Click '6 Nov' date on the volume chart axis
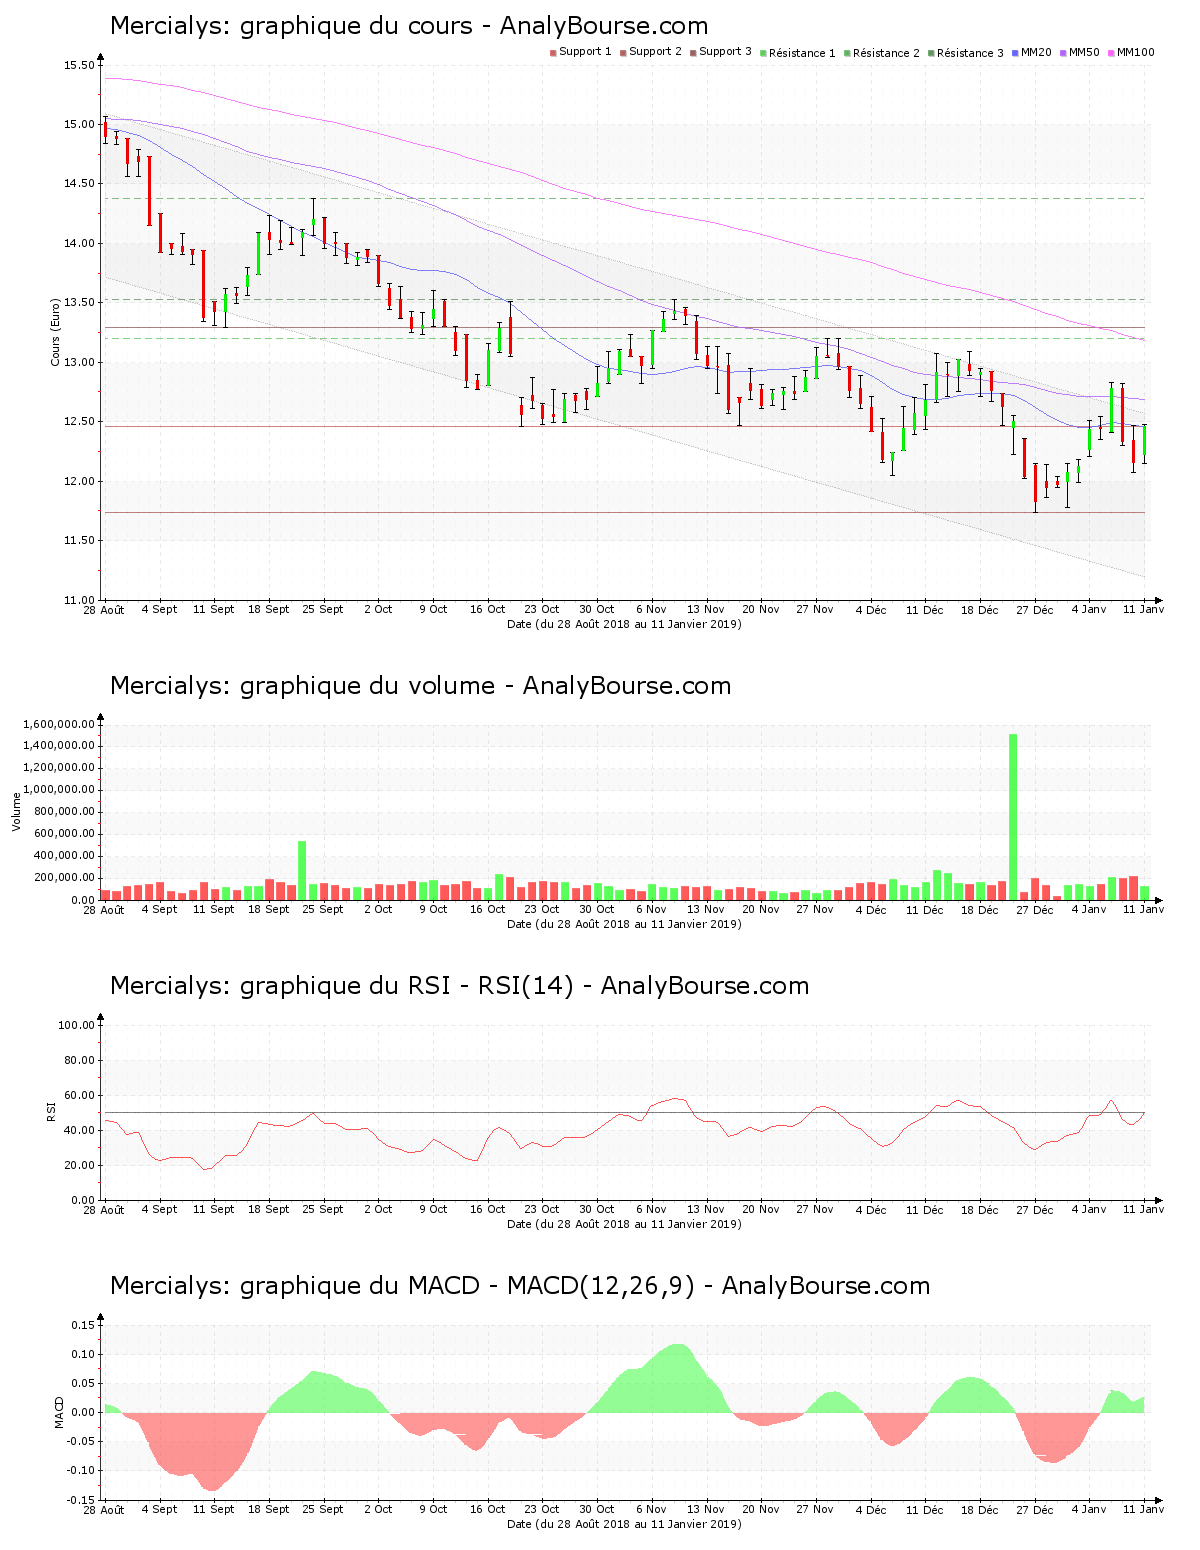Screen dimensions: 1200x1550 point(651,909)
